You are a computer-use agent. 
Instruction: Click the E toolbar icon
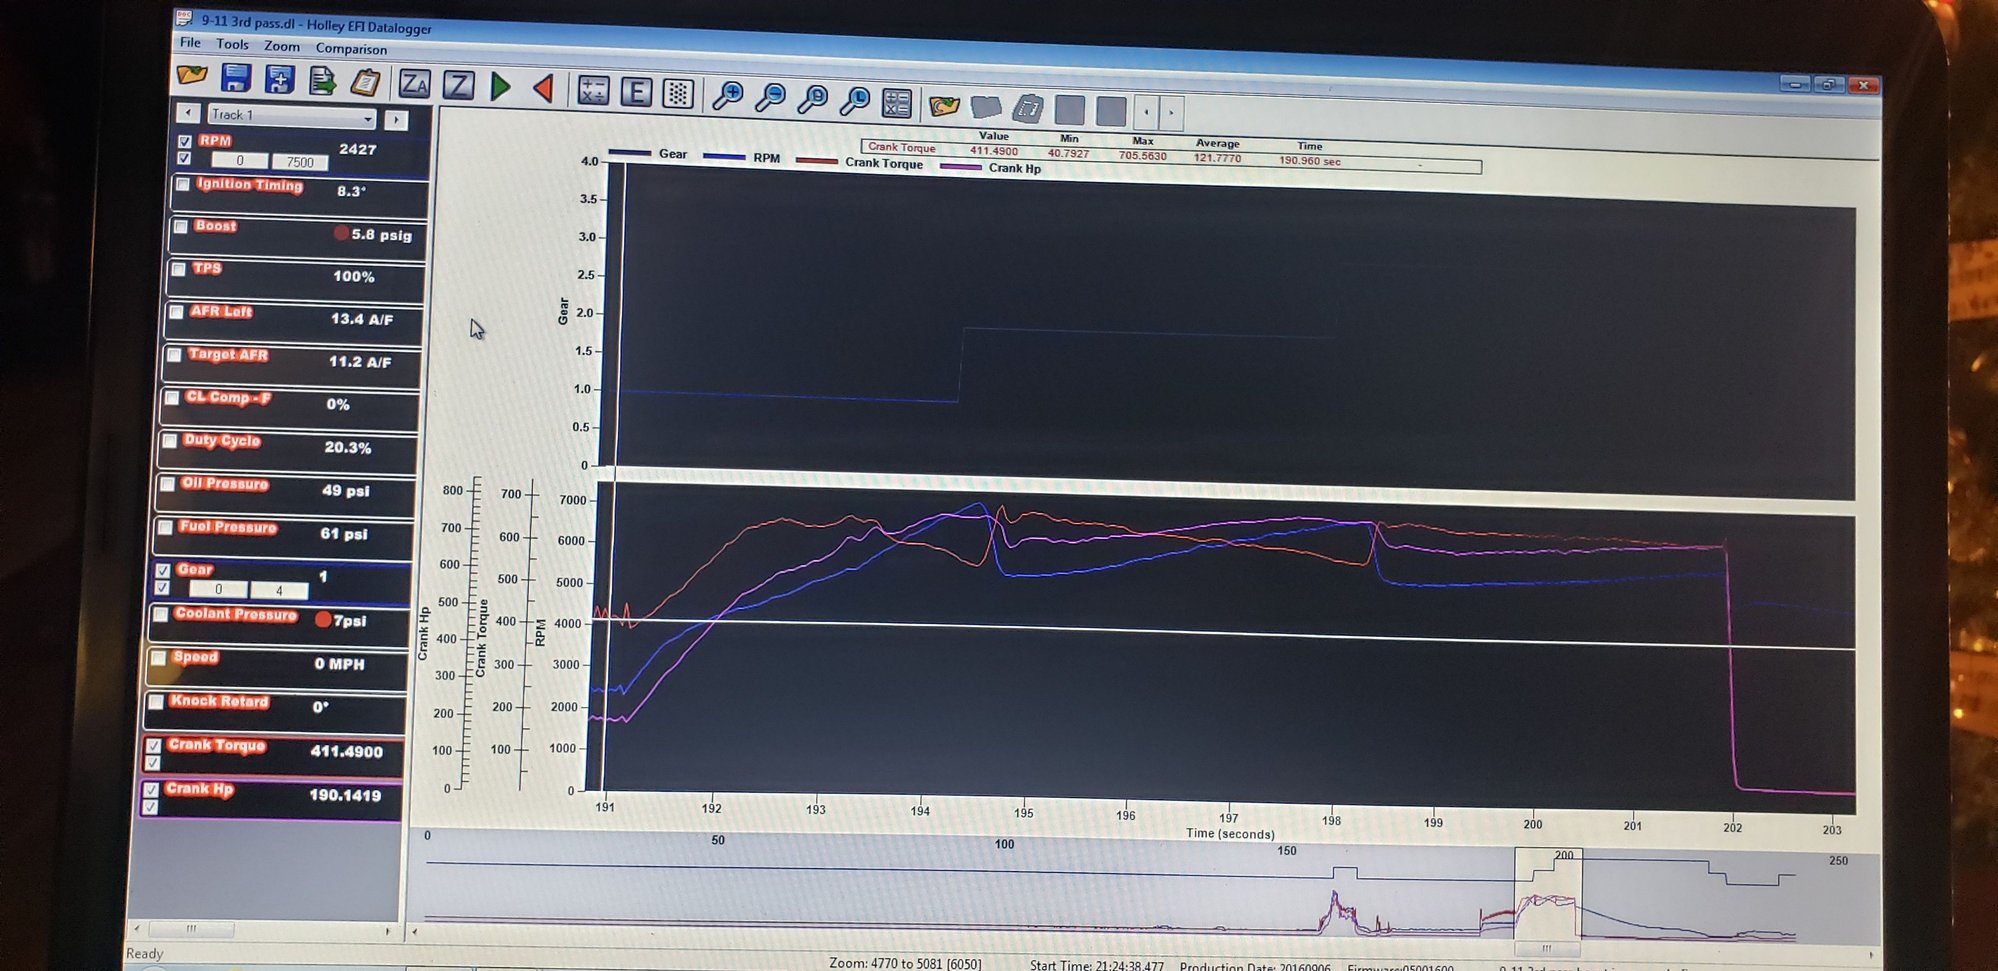(636, 93)
